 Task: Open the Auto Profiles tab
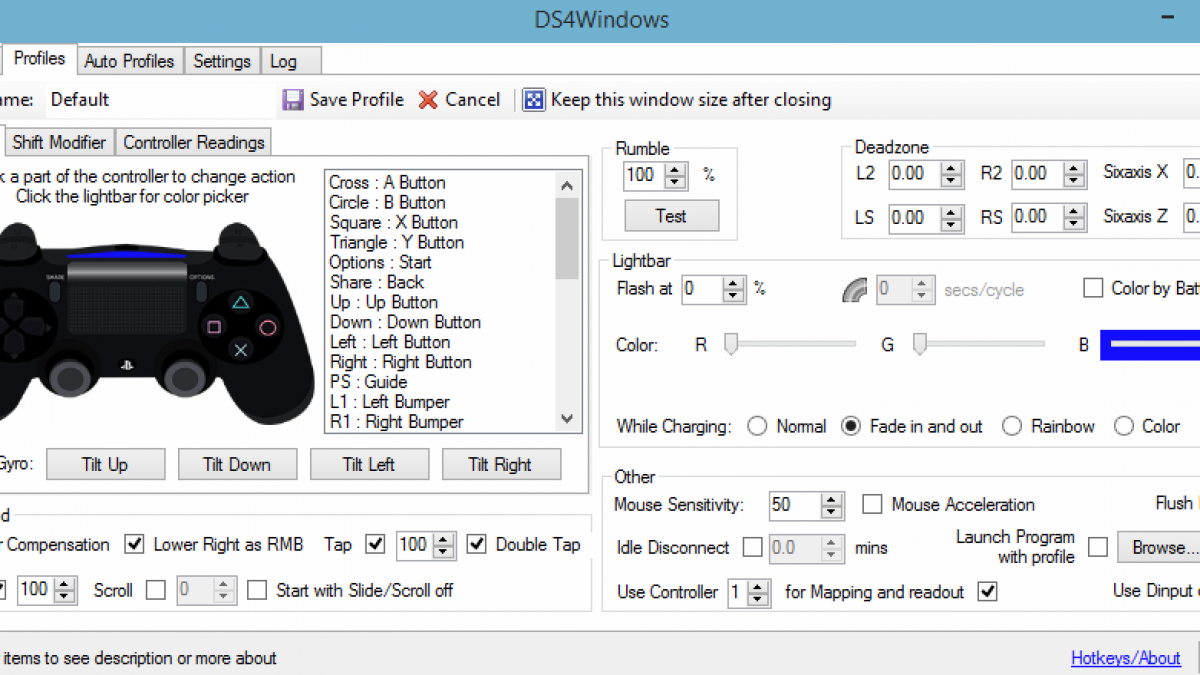click(x=129, y=61)
